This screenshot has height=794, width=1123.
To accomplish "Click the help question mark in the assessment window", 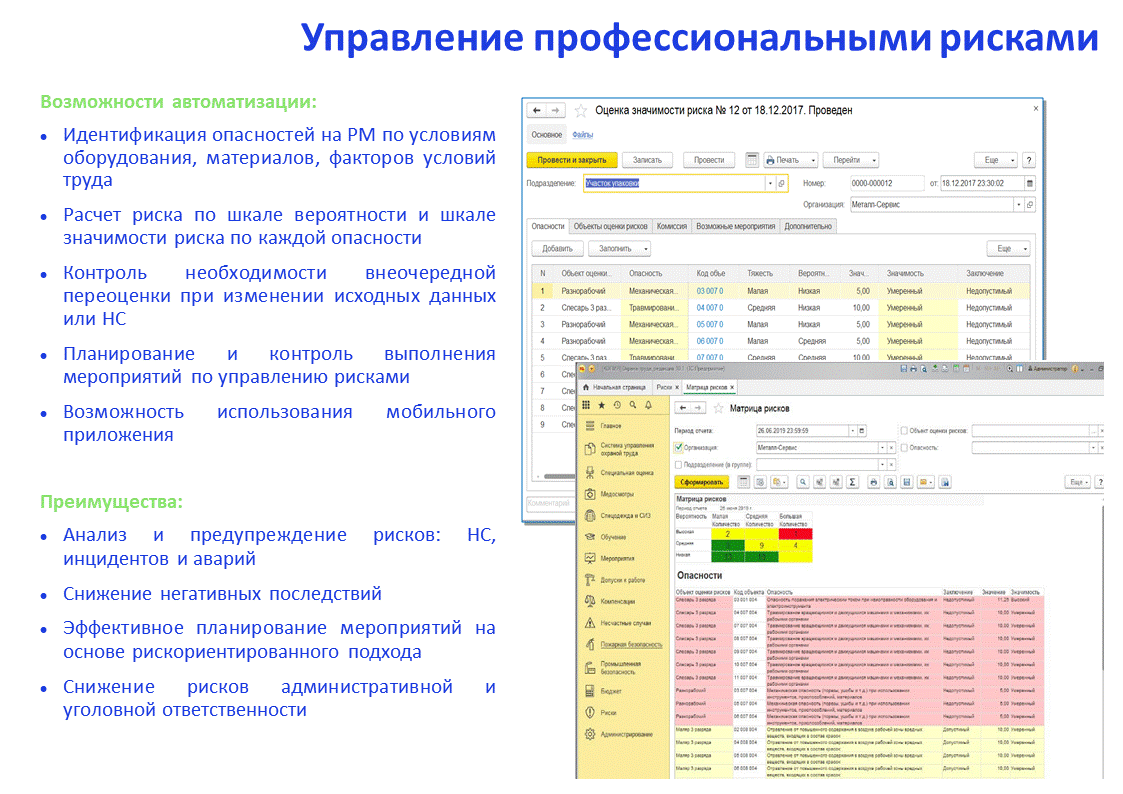I will tap(1028, 160).
